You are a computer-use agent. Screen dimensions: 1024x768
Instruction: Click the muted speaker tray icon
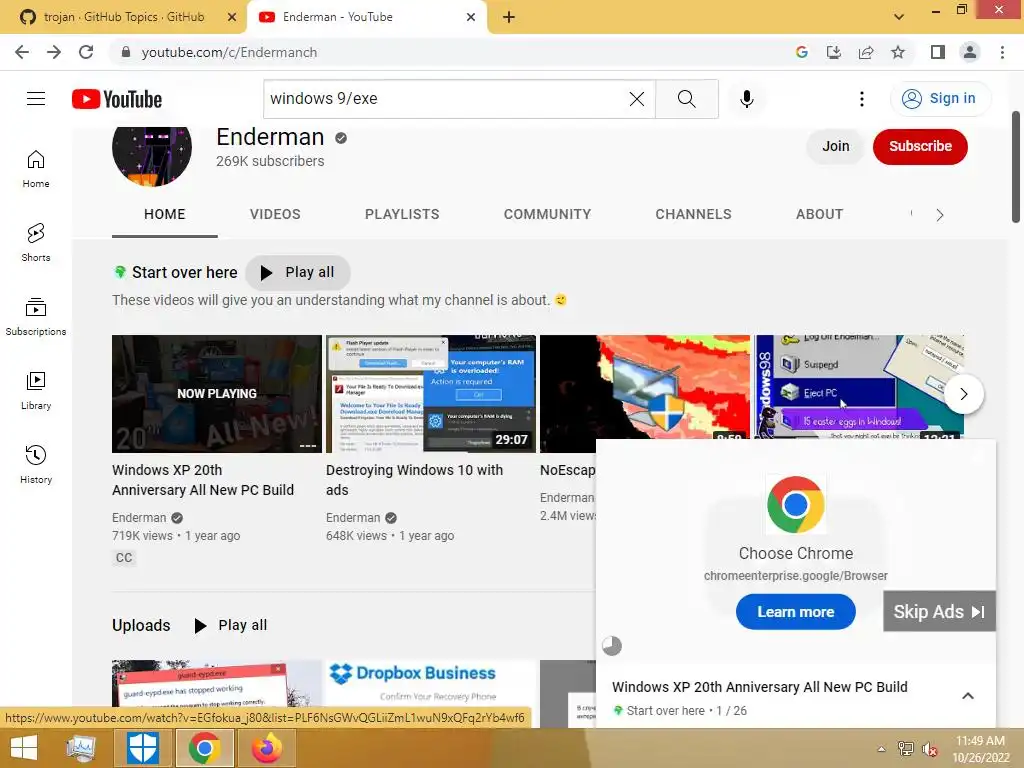point(929,748)
